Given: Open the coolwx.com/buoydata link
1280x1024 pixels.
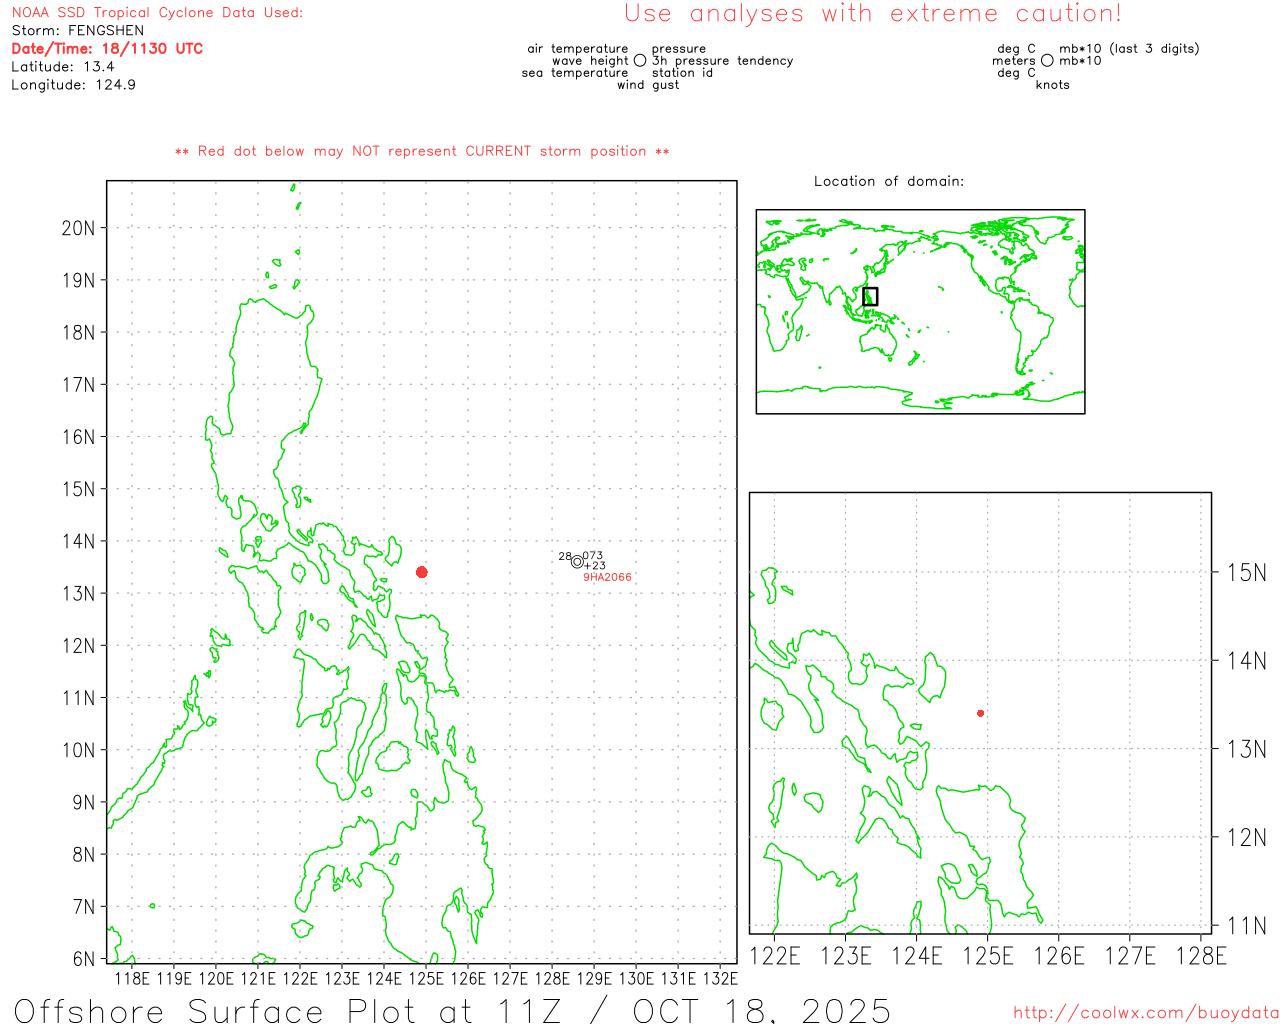Looking at the screenshot, I should pyautogui.click(x=1146, y=1013).
